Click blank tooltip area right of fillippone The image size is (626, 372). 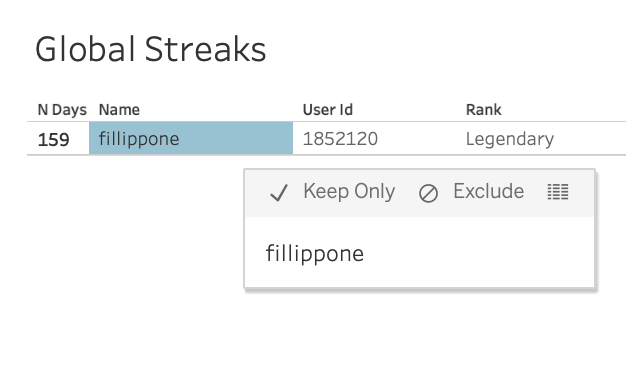click(x=479, y=252)
